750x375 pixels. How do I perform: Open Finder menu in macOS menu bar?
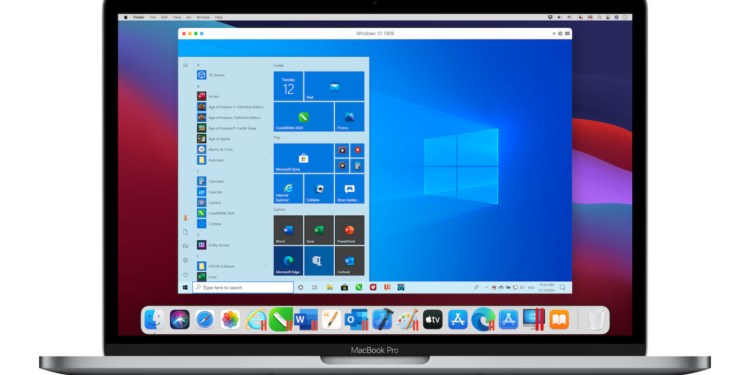pos(139,17)
